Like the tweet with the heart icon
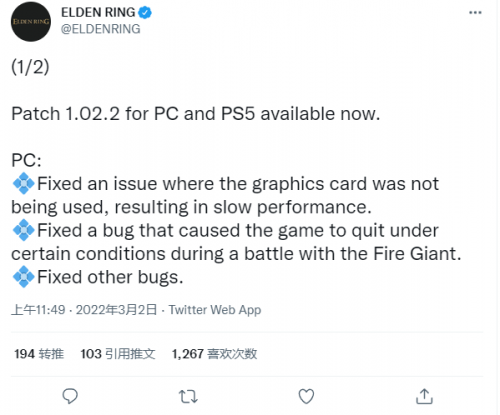Screen dimensions: 500x415 click(x=306, y=396)
